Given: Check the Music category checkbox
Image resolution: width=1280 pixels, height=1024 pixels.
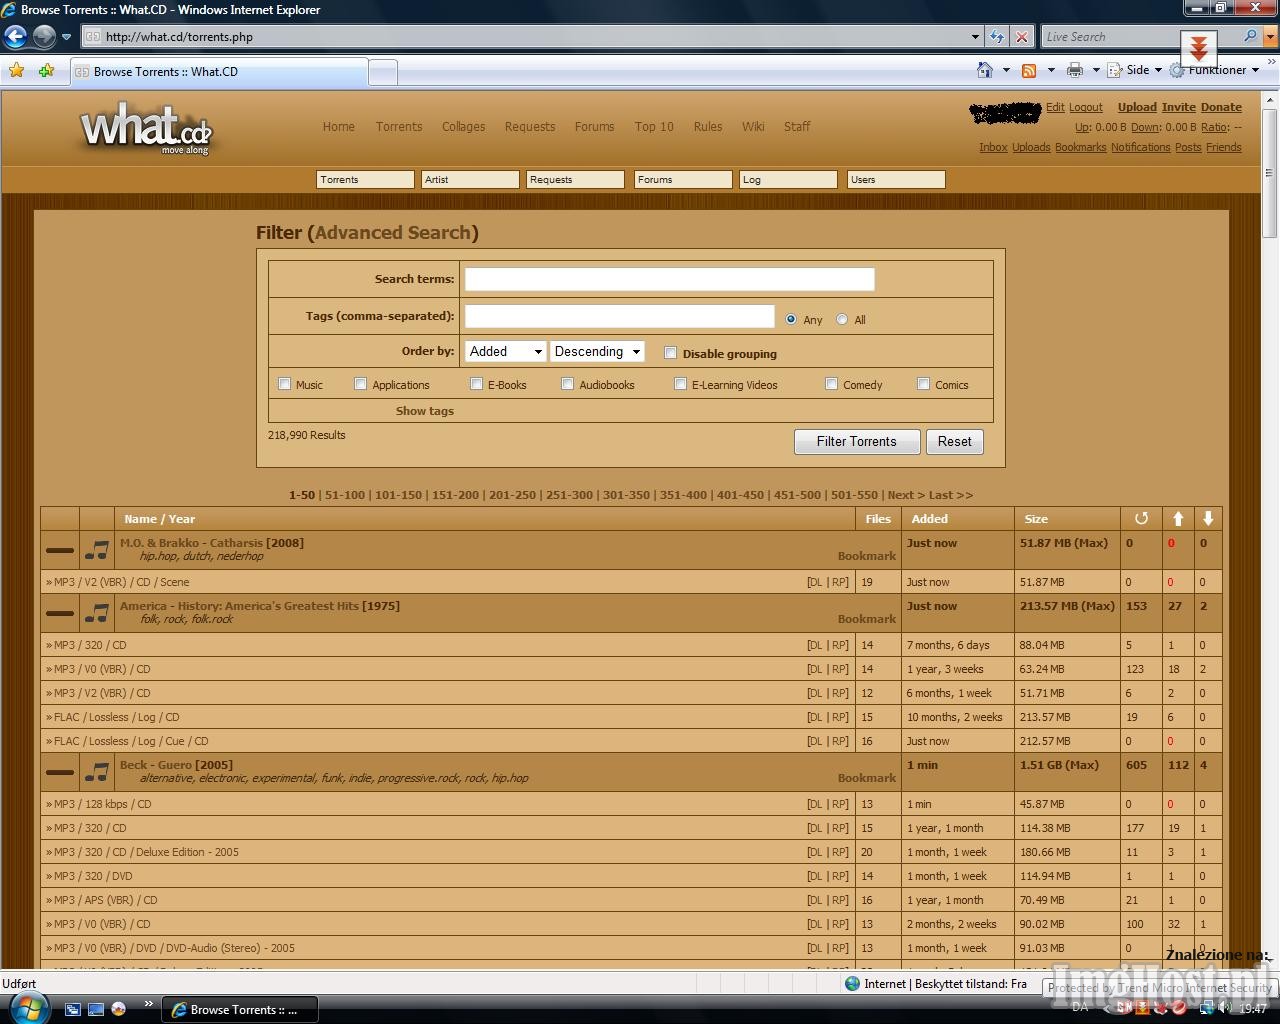Looking at the screenshot, I should click(x=285, y=384).
